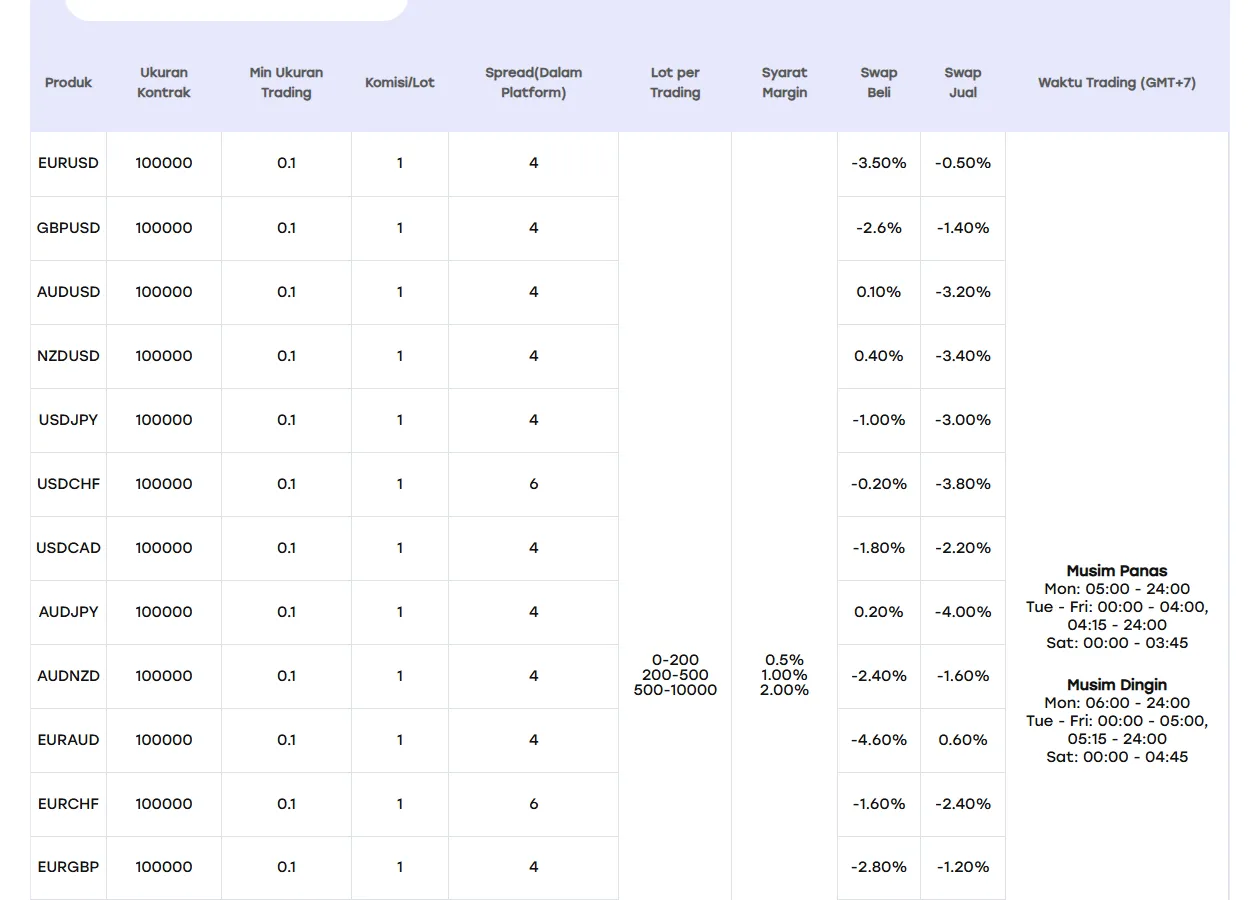Click the Swap Beli column header
Viewport: 1260px width, 900px height.
pos(879,82)
